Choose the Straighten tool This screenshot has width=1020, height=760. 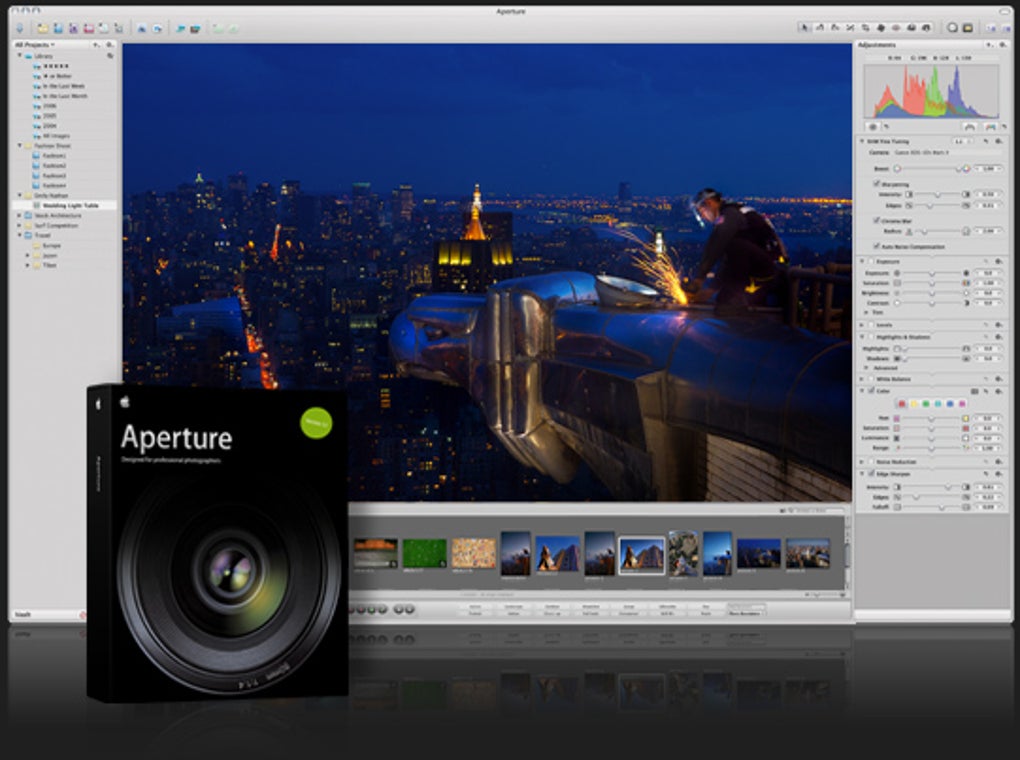850,27
